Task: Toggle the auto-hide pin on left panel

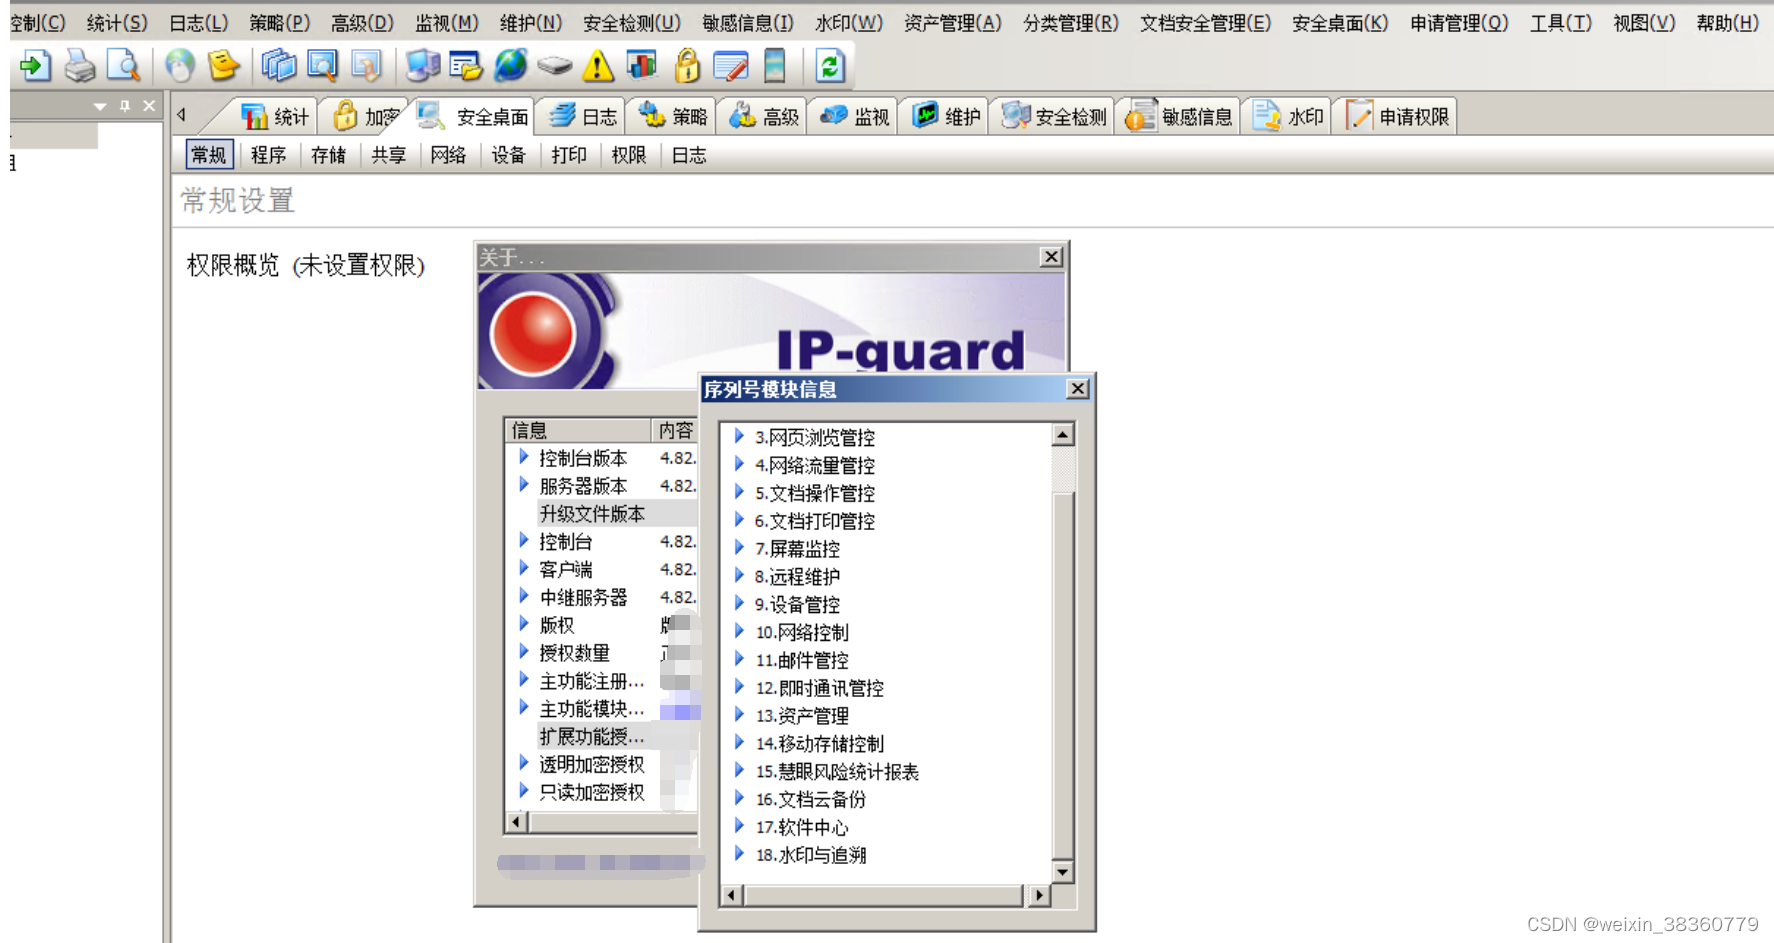Action: pyautogui.click(x=125, y=106)
